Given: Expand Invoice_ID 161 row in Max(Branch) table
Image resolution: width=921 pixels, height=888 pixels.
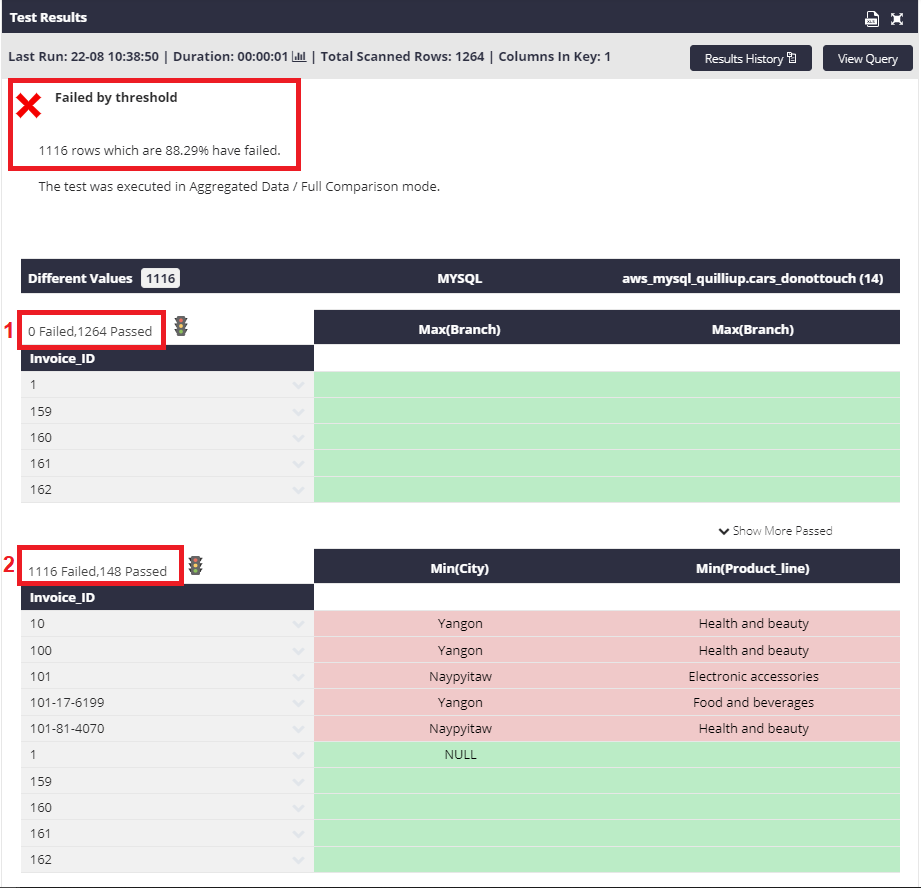Looking at the screenshot, I should click(x=298, y=465).
